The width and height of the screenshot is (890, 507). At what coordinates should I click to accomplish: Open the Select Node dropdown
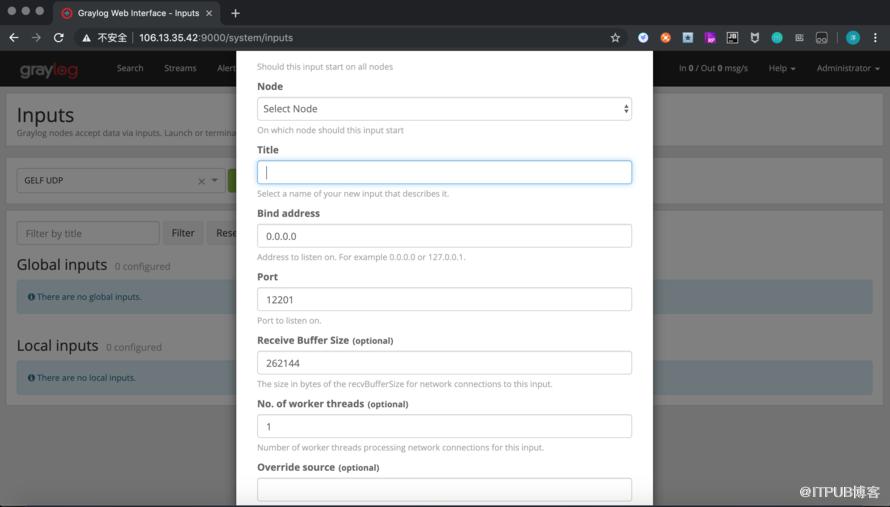click(x=444, y=108)
